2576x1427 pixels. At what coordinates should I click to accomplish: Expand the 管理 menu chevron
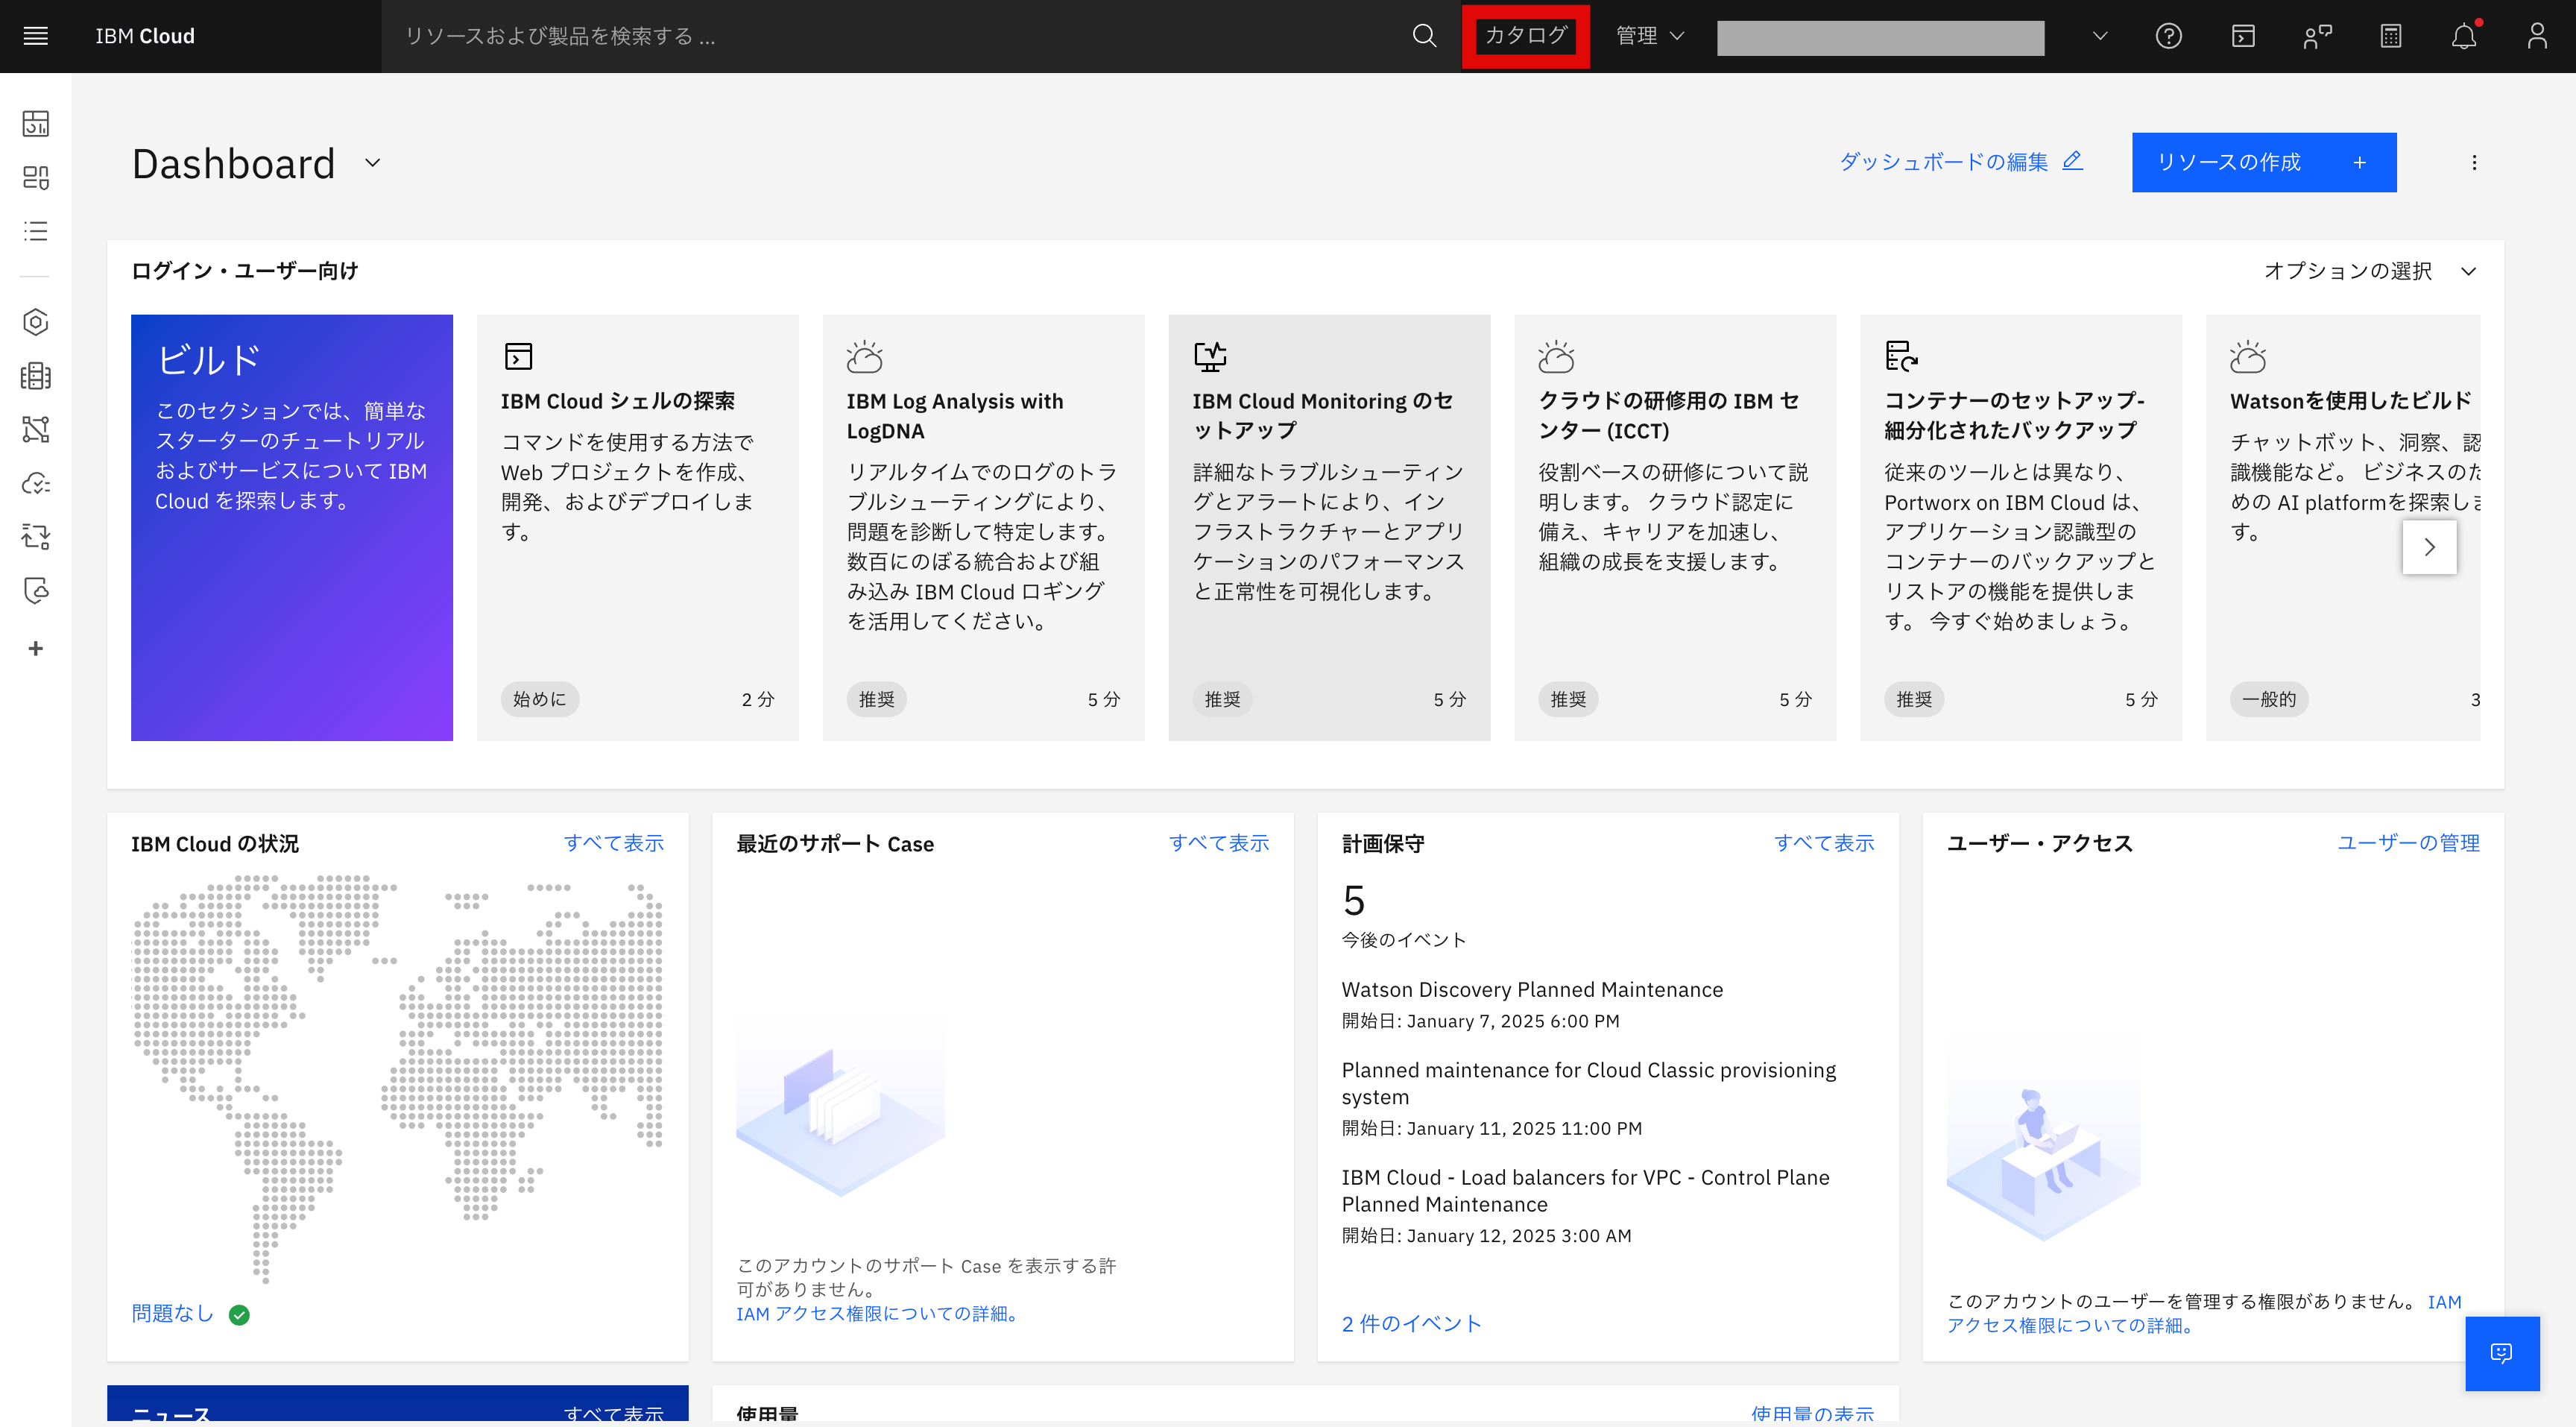point(1678,36)
